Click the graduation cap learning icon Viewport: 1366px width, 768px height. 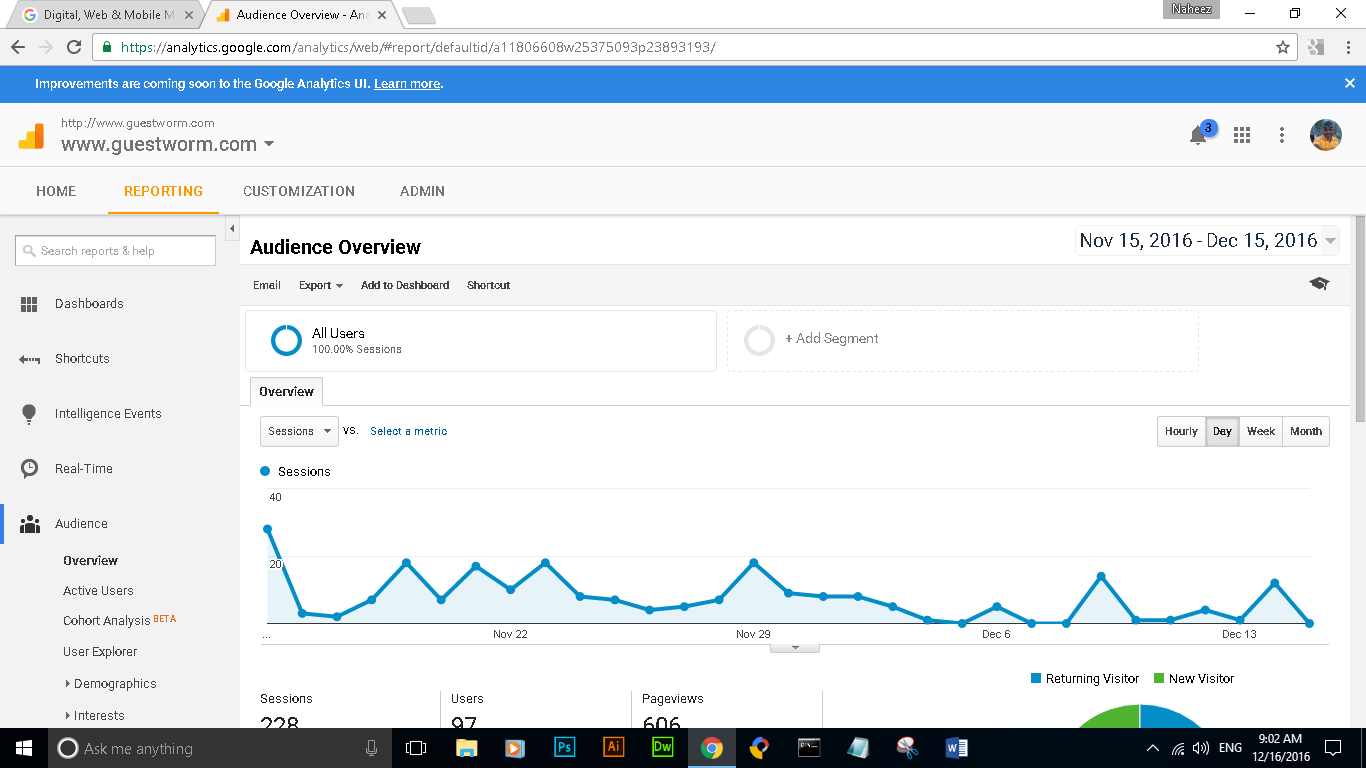point(1319,284)
